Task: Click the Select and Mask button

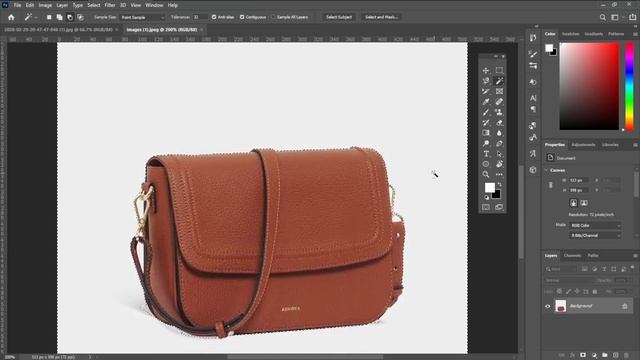Action: [381, 17]
